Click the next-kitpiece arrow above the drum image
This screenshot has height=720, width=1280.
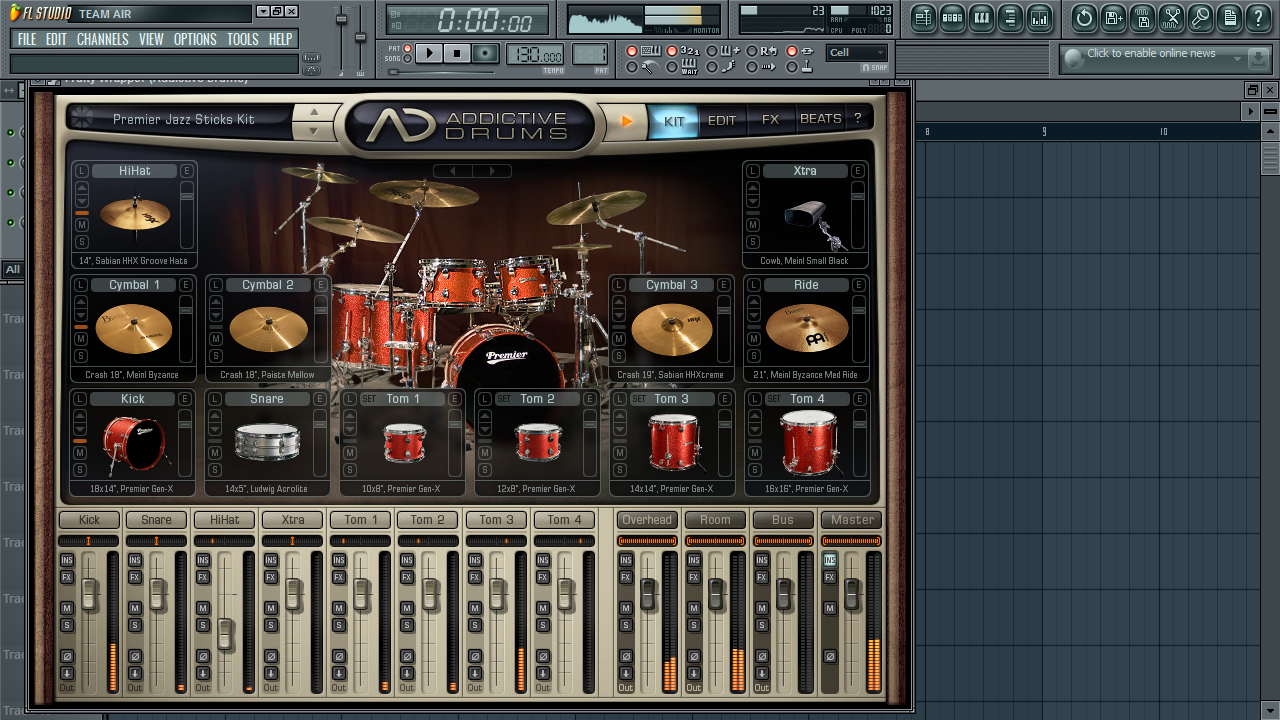[x=490, y=170]
